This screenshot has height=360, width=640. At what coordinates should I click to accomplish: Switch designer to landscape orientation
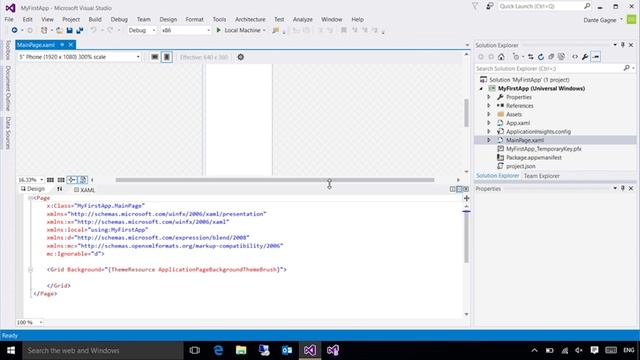155,57
